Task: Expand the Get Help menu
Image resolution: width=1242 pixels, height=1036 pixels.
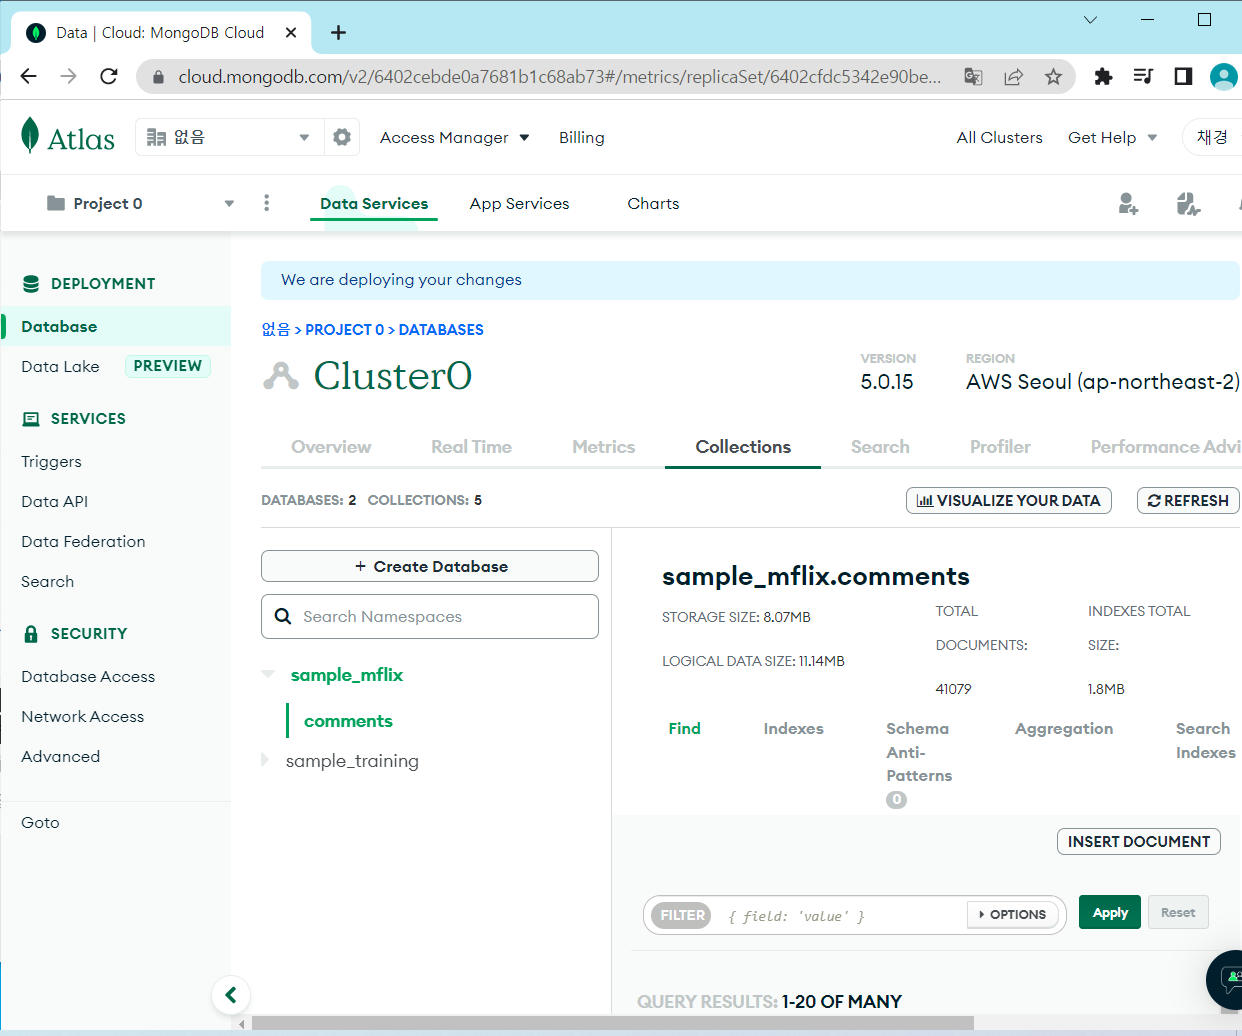Action: click(x=1112, y=138)
